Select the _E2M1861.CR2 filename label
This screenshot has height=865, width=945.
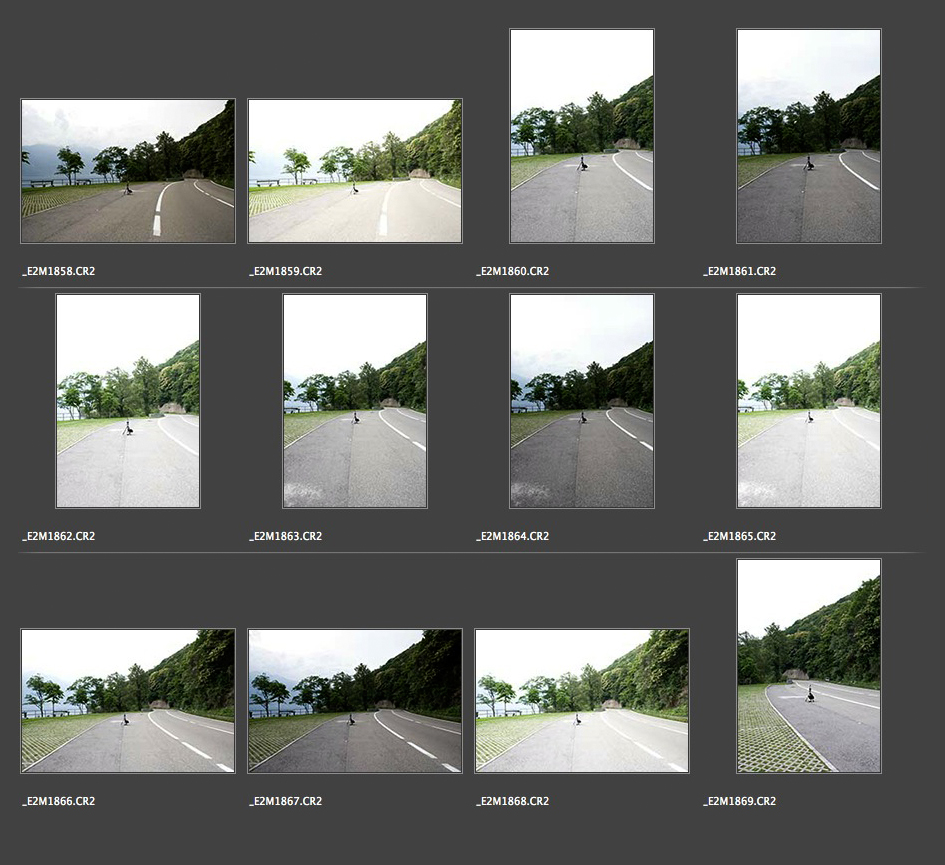pos(740,272)
